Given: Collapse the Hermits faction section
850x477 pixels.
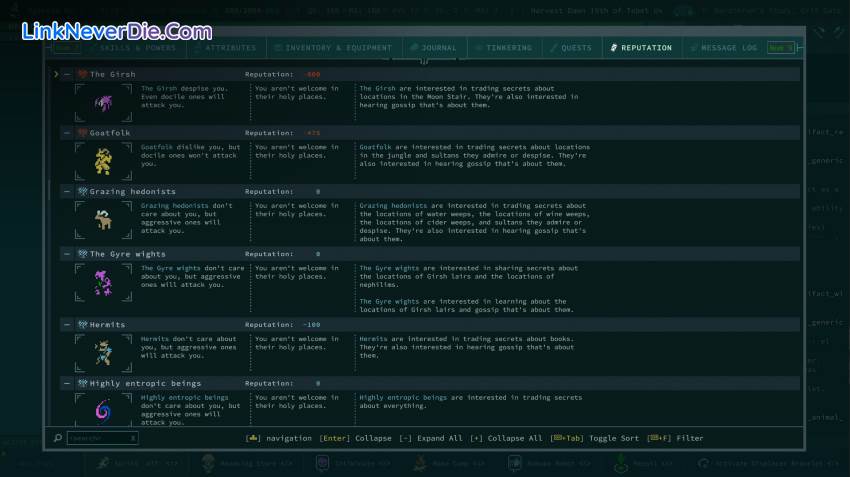Looking at the screenshot, I should click(68, 325).
